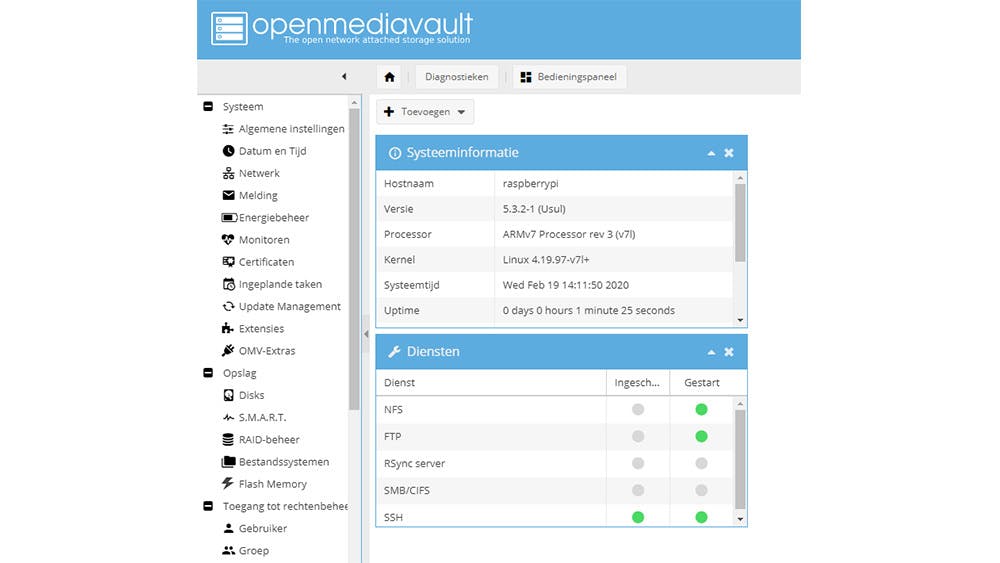Click the RAID-beheer database icon
The height and width of the screenshot is (563, 1000).
click(228, 439)
